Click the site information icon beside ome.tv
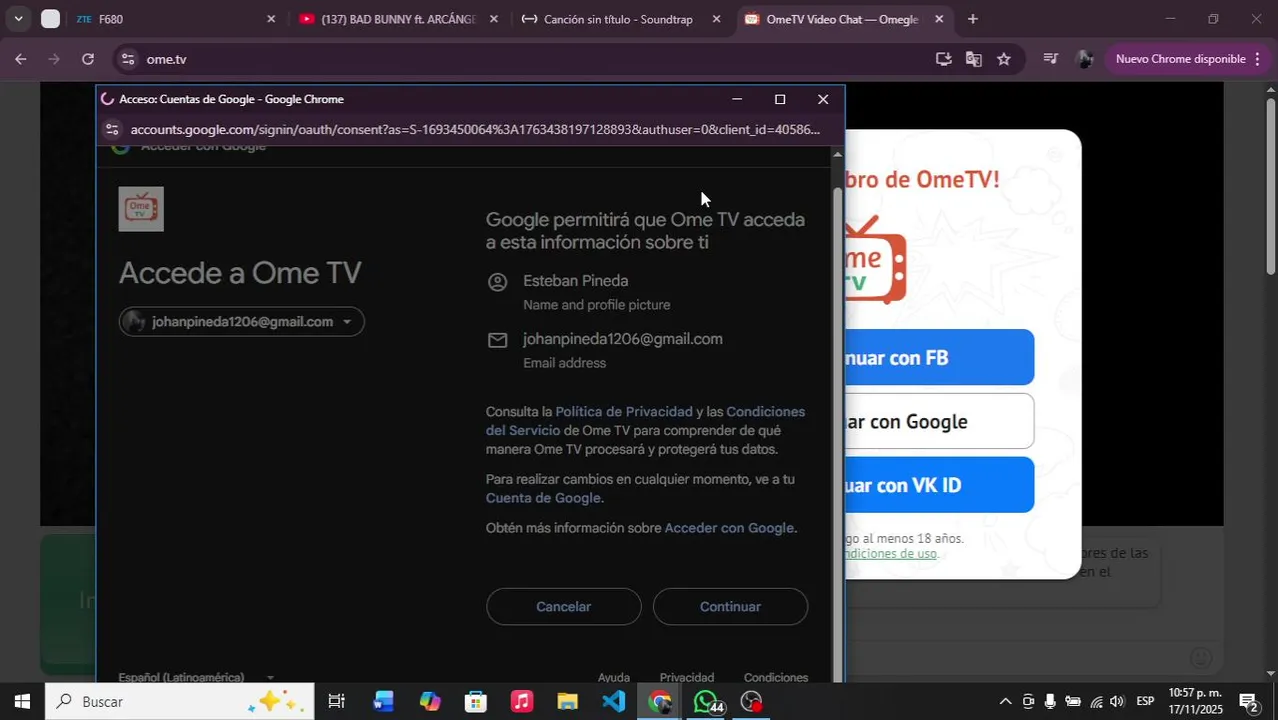 pos(127,59)
